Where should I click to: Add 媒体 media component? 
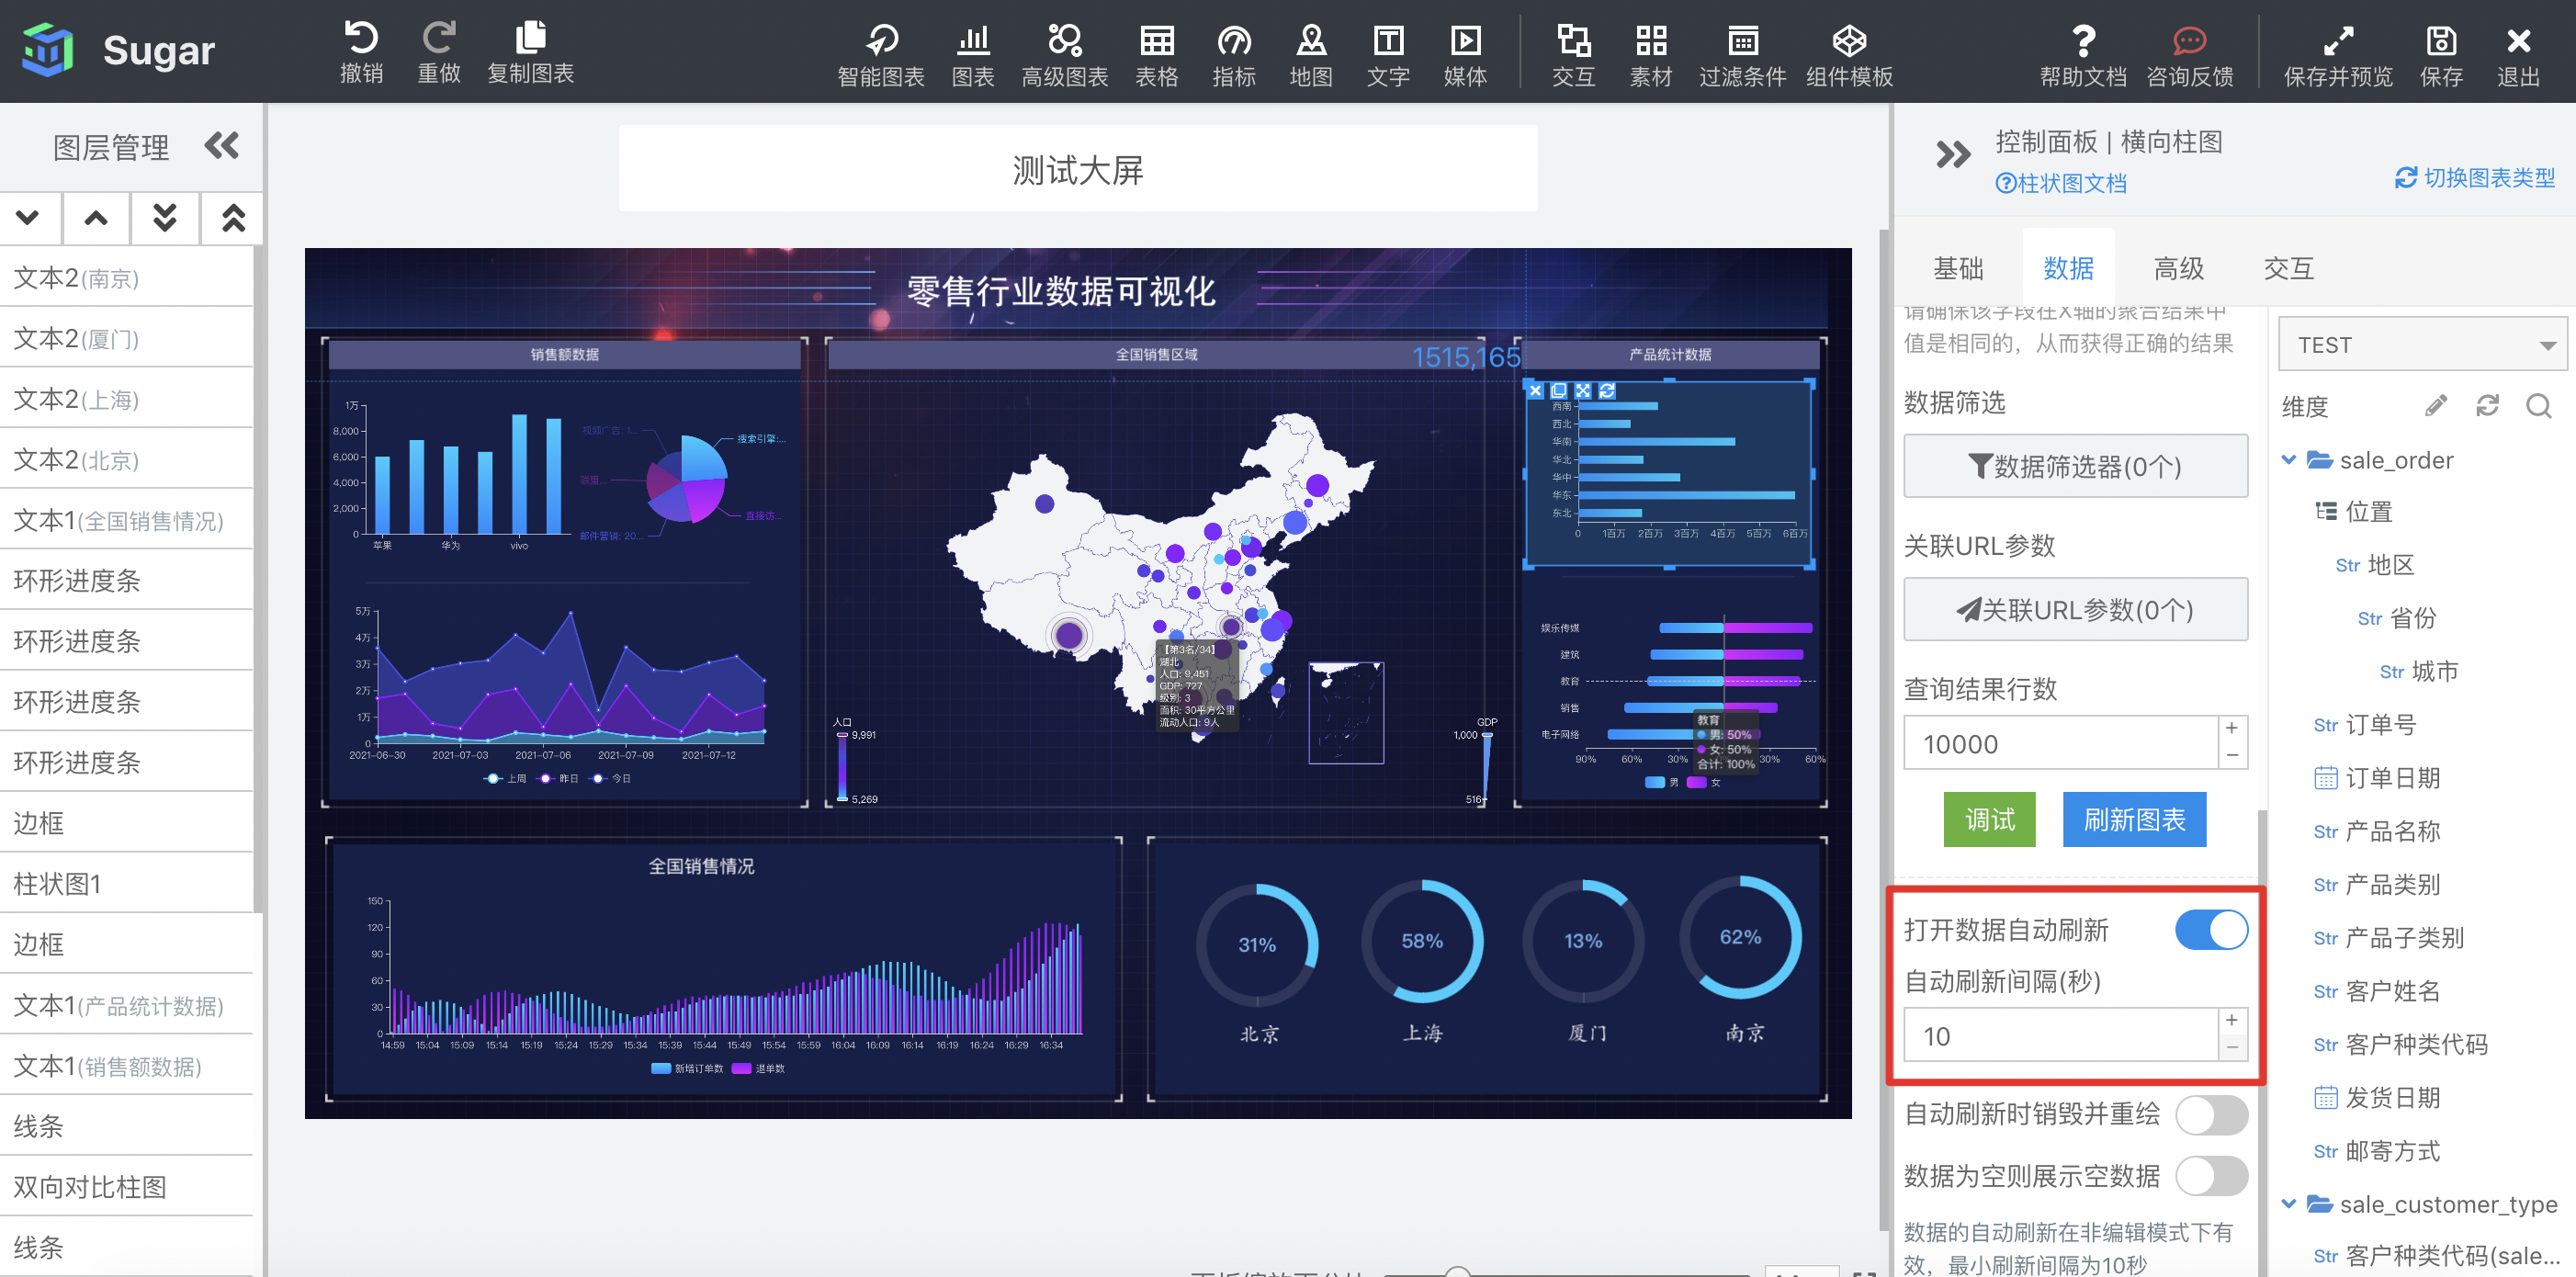[1465, 55]
